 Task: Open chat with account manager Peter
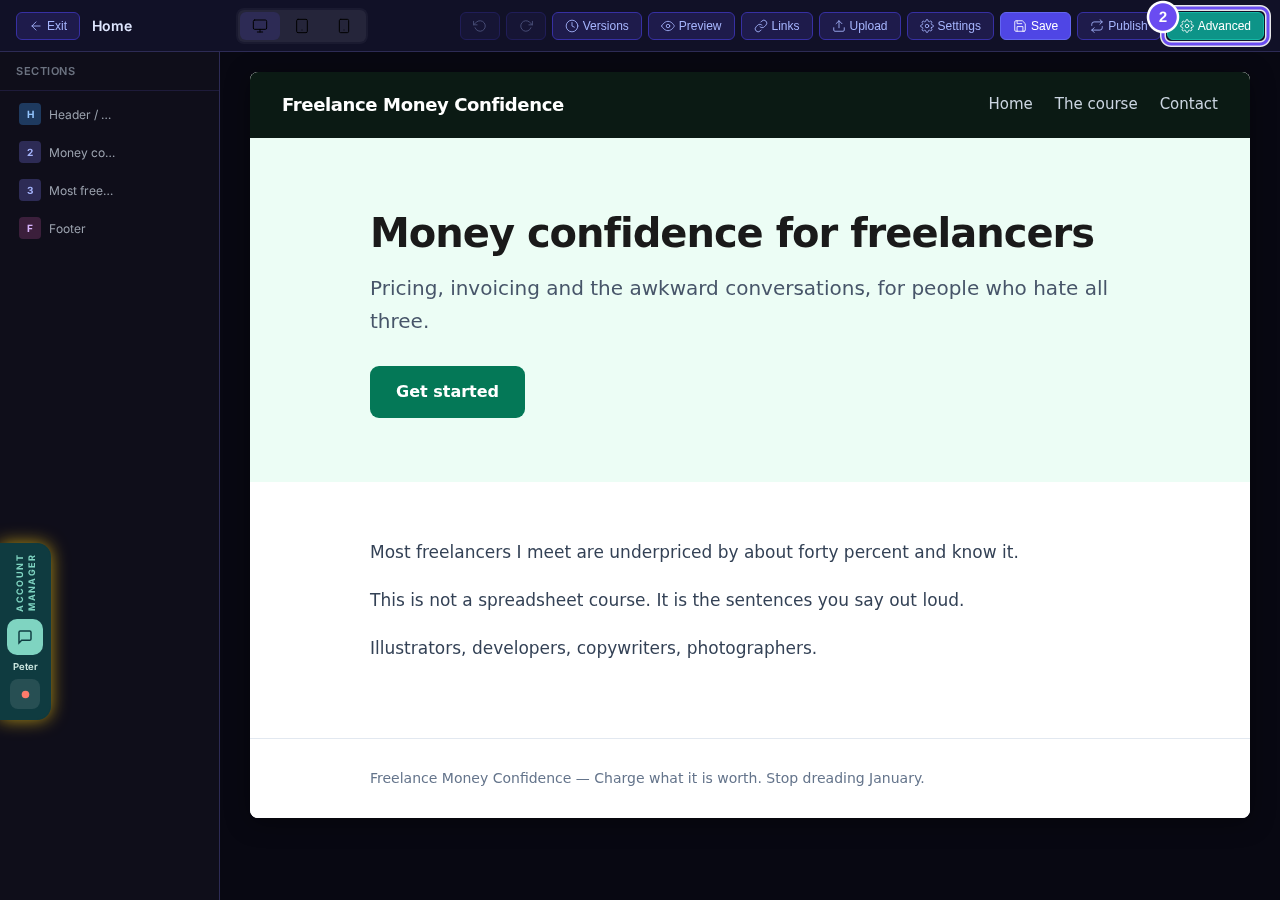click(x=25, y=637)
